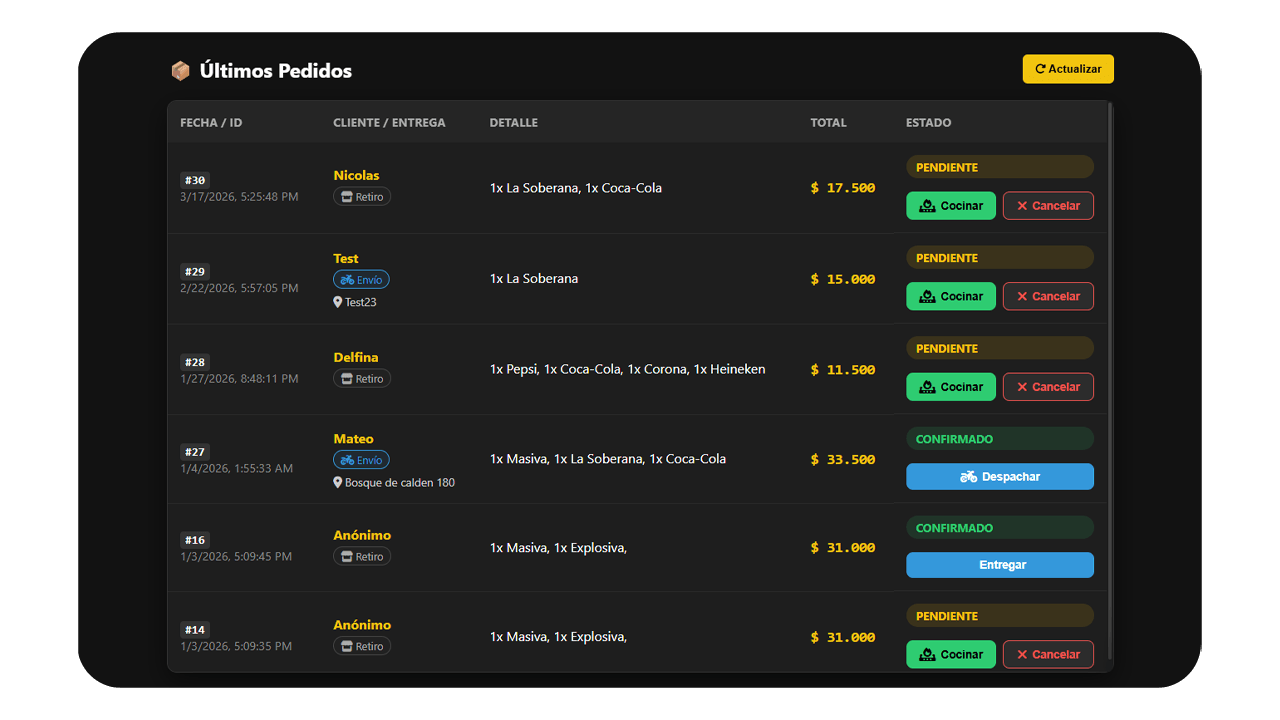The width and height of the screenshot is (1280, 720).
Task: Click the PENDIENTE status badge of order #28
Action: (999, 348)
